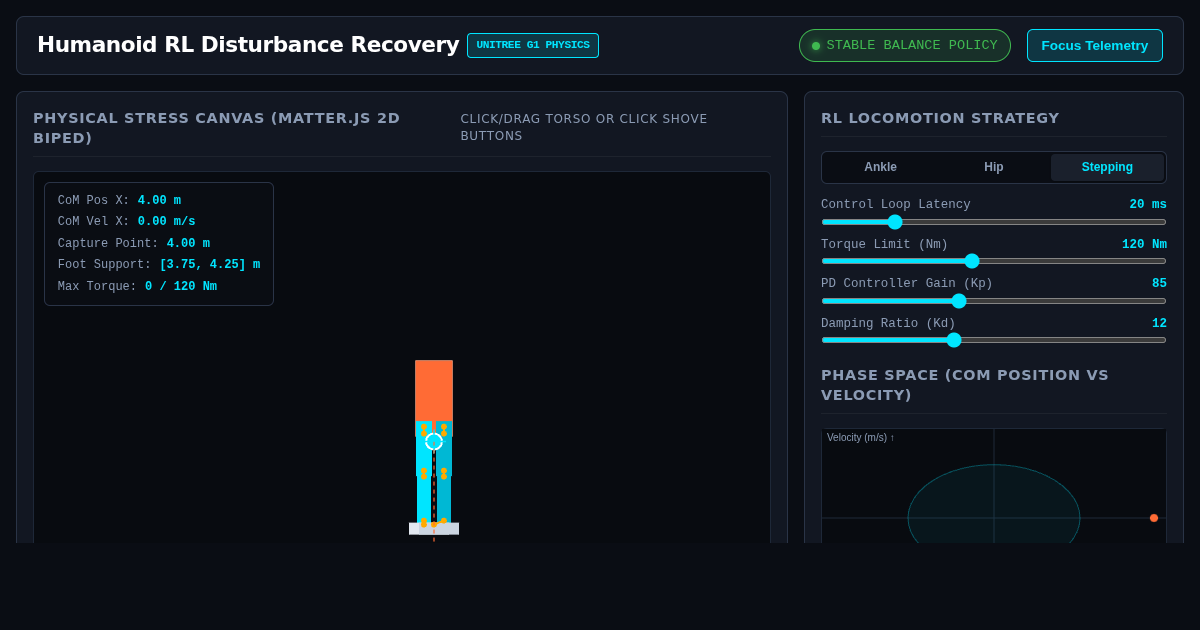Image resolution: width=1200 pixels, height=630 pixels.
Task: Click the CoM Vel X value 0.00 m/s
Action: [x=166, y=222]
